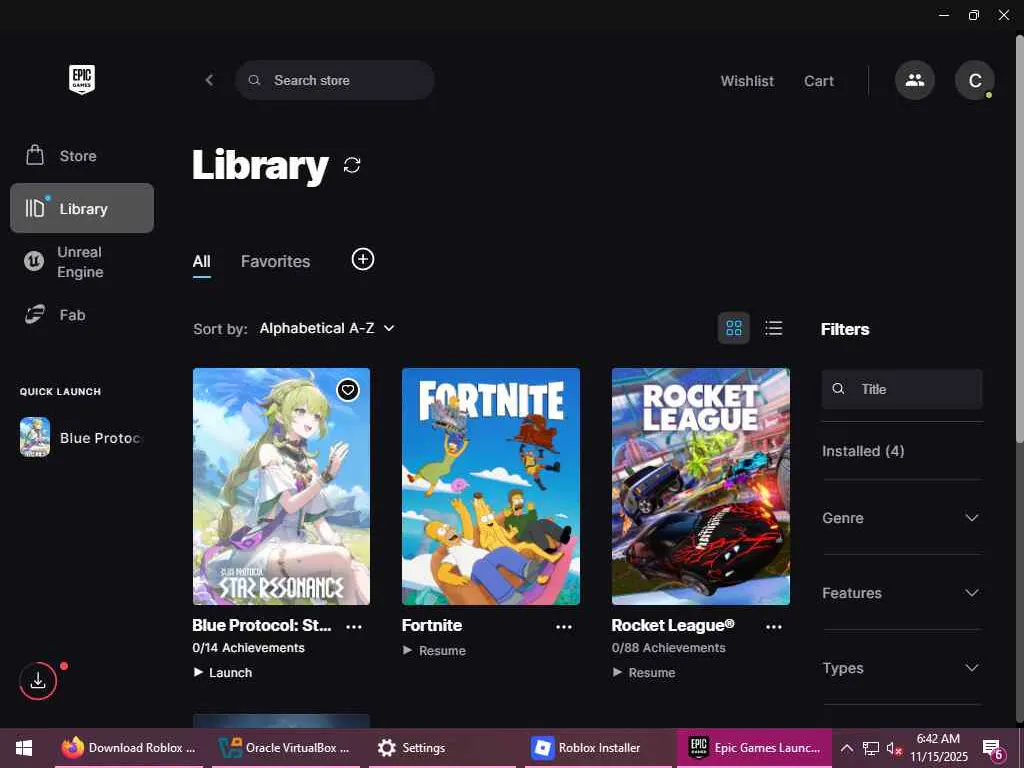The image size is (1024, 768).
Task: Open the Wishlist link
Action: (x=747, y=81)
